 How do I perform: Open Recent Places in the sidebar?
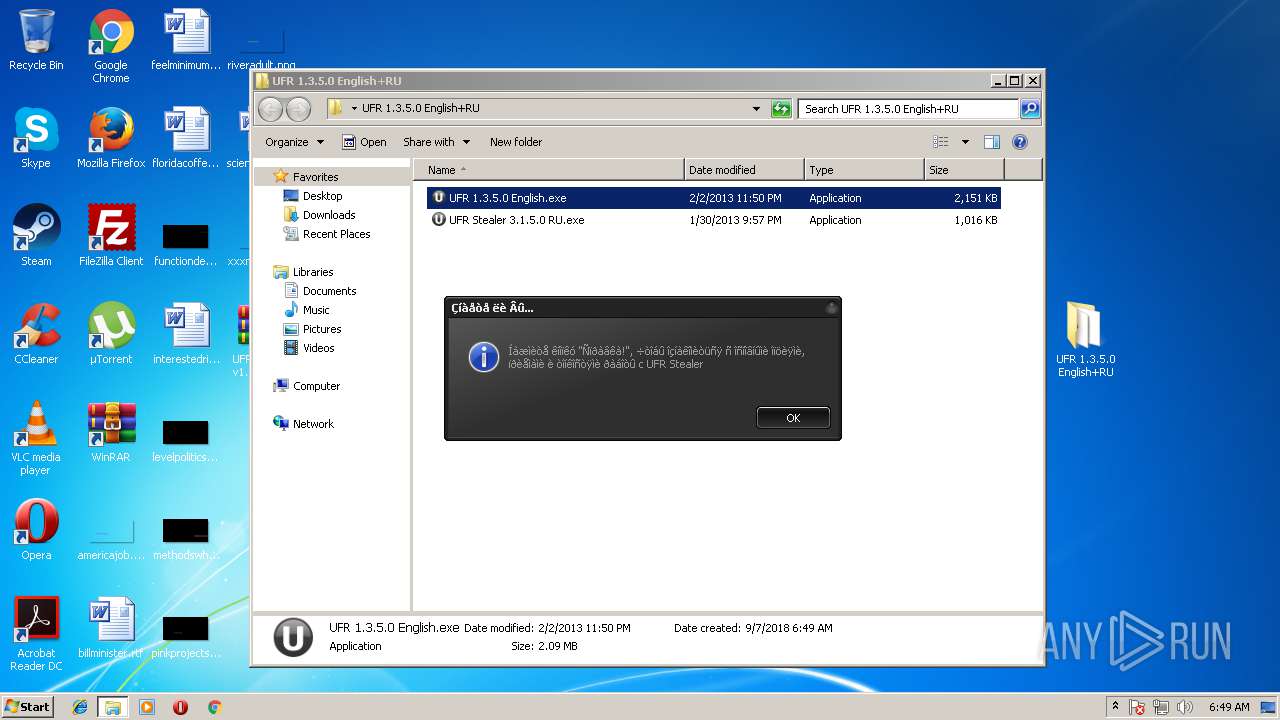[336, 234]
